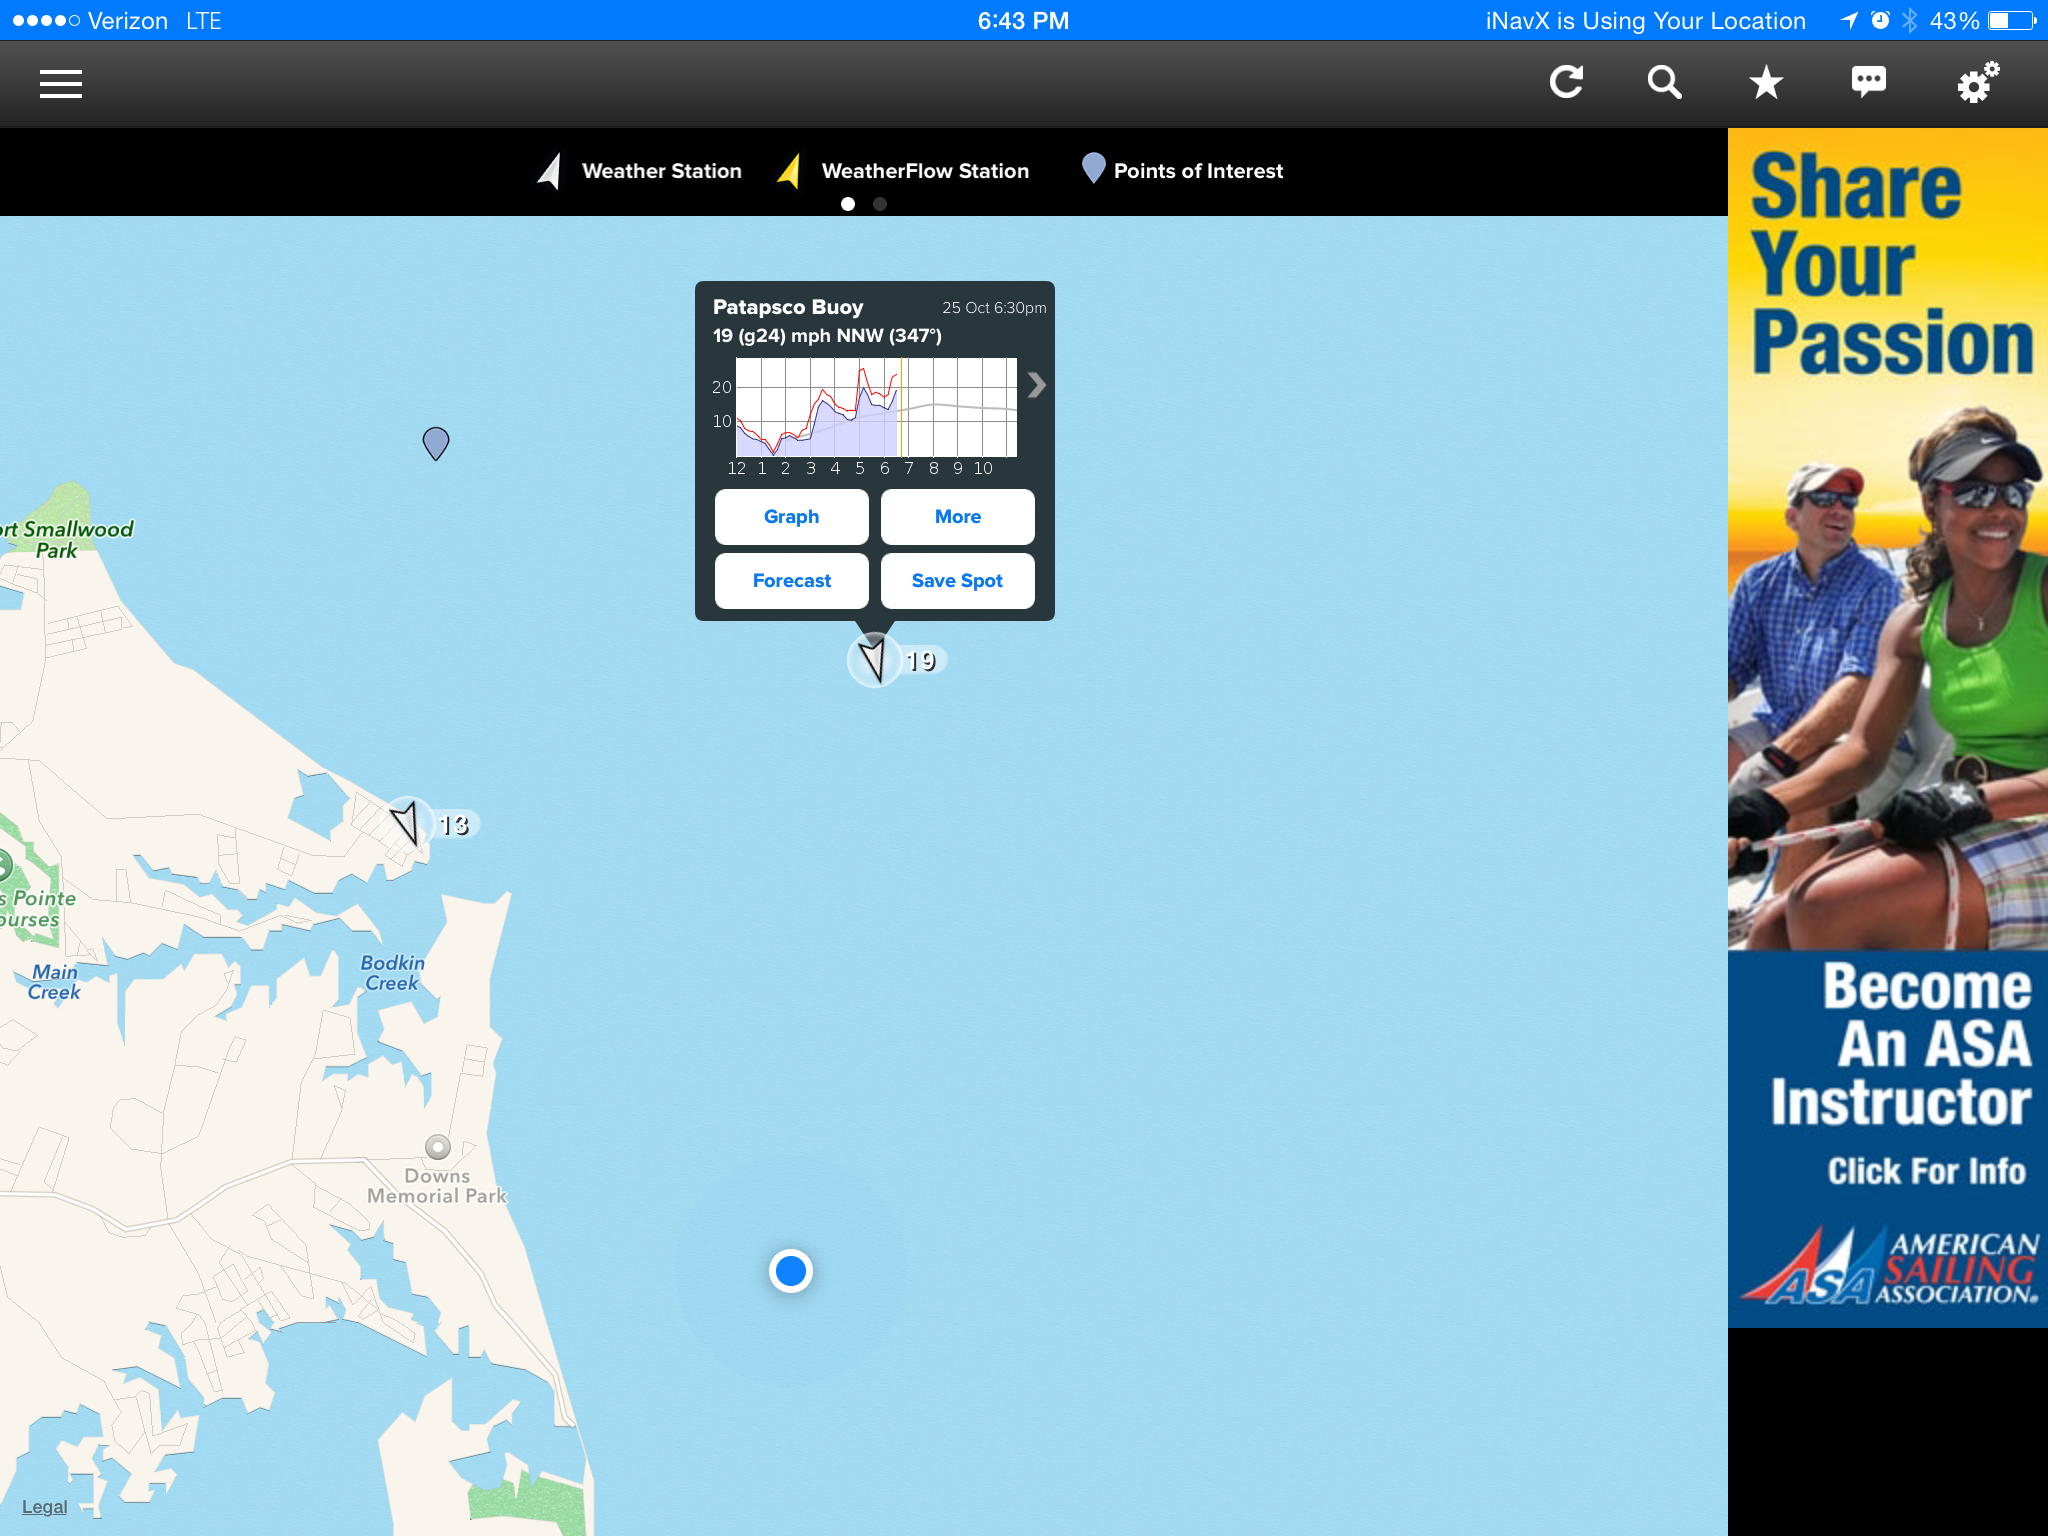Open the search magnifier
Image resolution: width=2048 pixels, height=1536 pixels.
(x=1664, y=82)
